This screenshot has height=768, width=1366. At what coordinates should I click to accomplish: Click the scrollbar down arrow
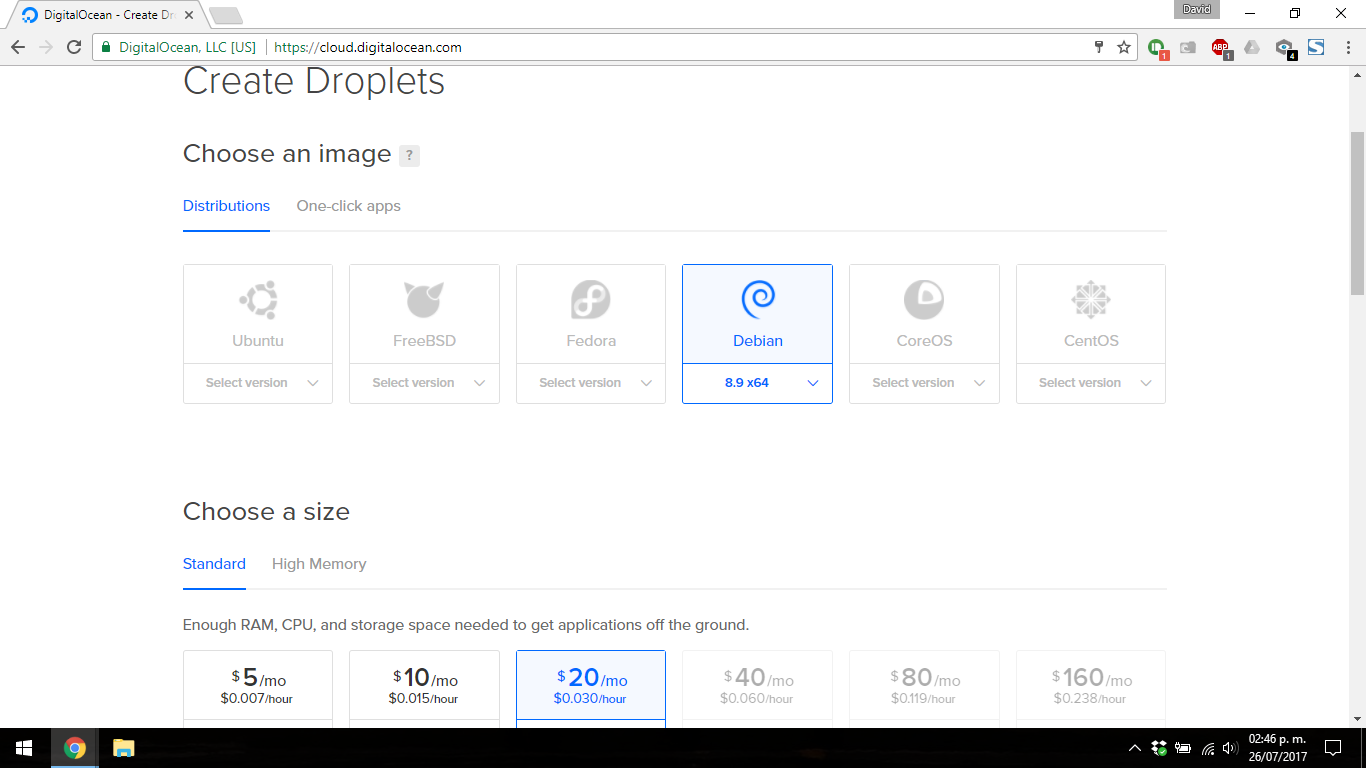click(1358, 719)
